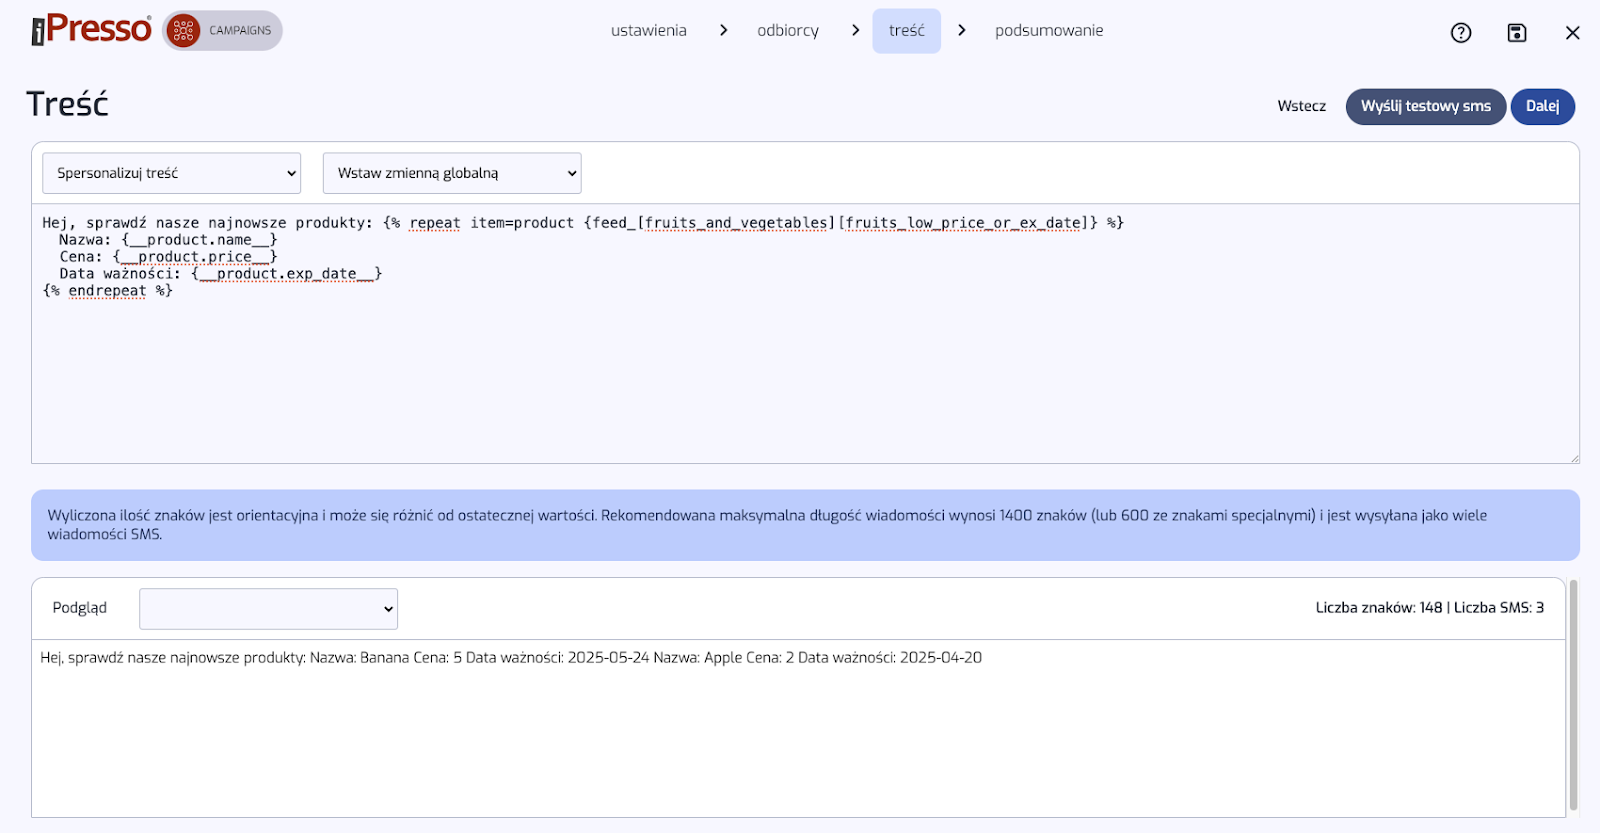Go to the podsumowanie step
Image resolution: width=1600 pixels, height=833 pixels.
pyautogui.click(x=1048, y=31)
